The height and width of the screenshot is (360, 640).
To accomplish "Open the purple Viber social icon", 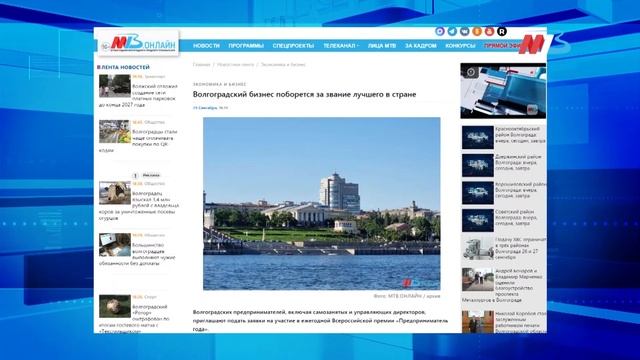I will [x=440, y=31].
